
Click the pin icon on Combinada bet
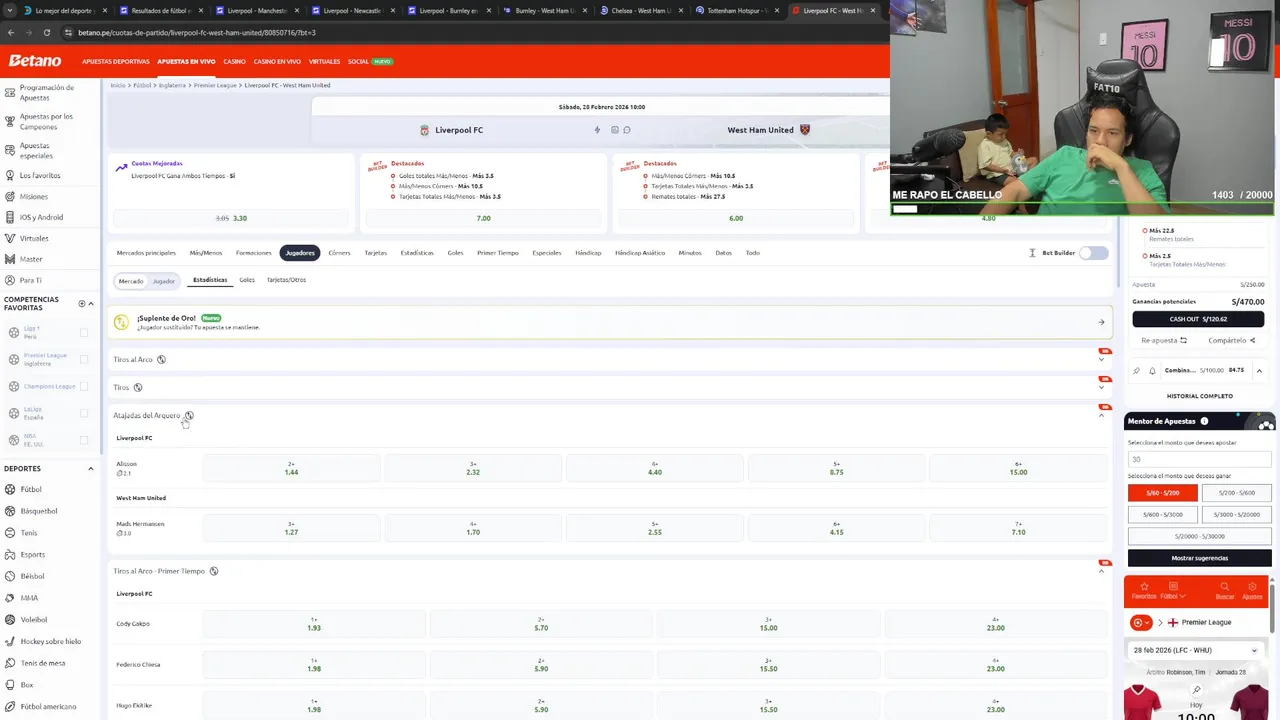click(1136, 370)
